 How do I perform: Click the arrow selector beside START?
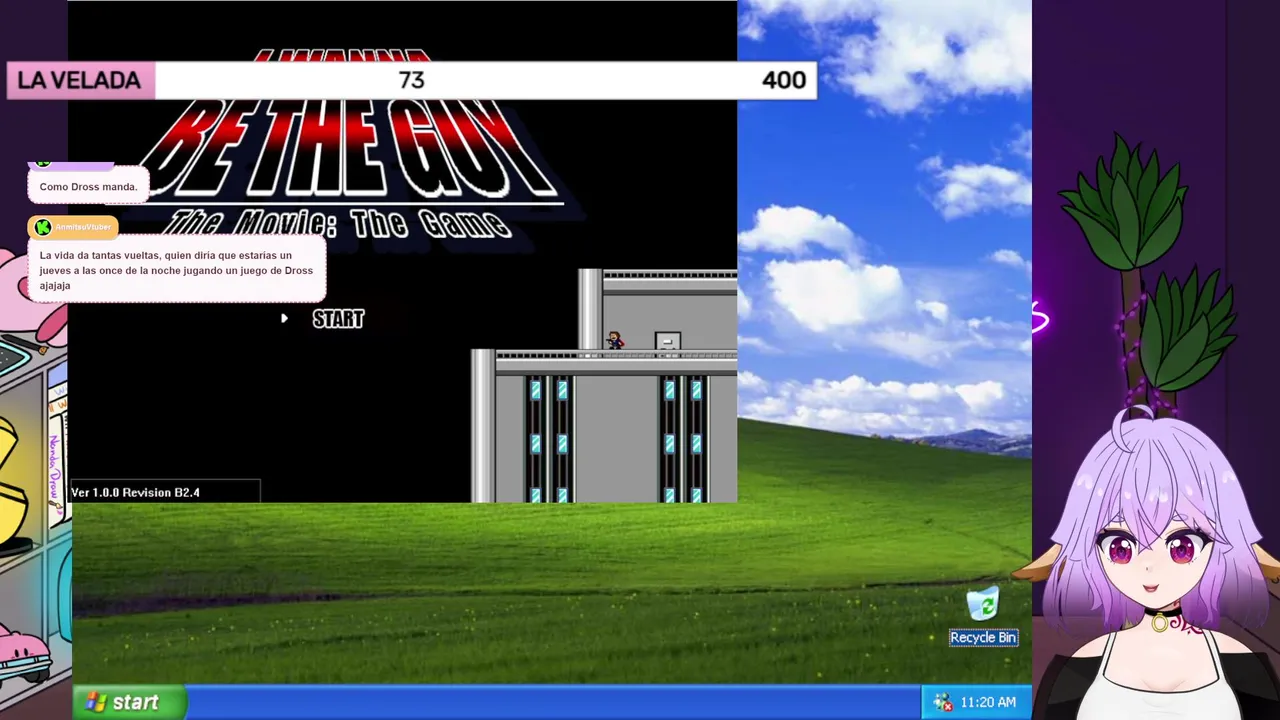pos(284,319)
